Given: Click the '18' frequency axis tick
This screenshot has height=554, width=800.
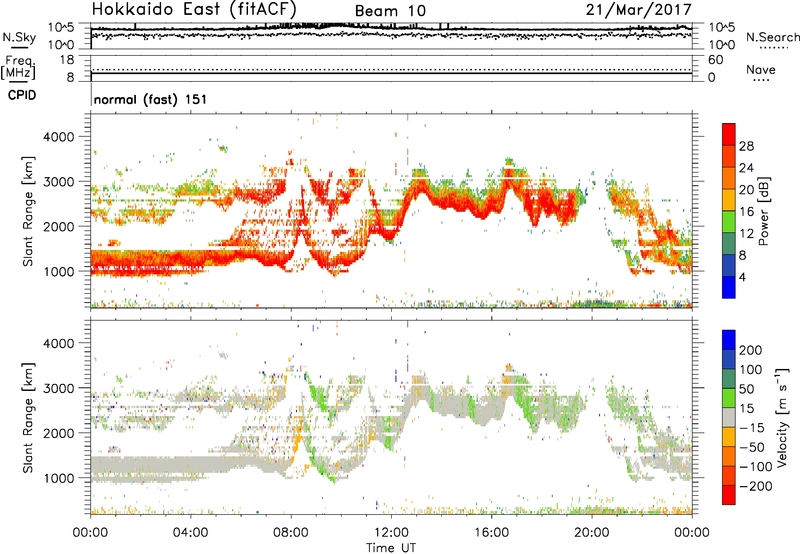Looking at the screenshot, I should (66, 60).
